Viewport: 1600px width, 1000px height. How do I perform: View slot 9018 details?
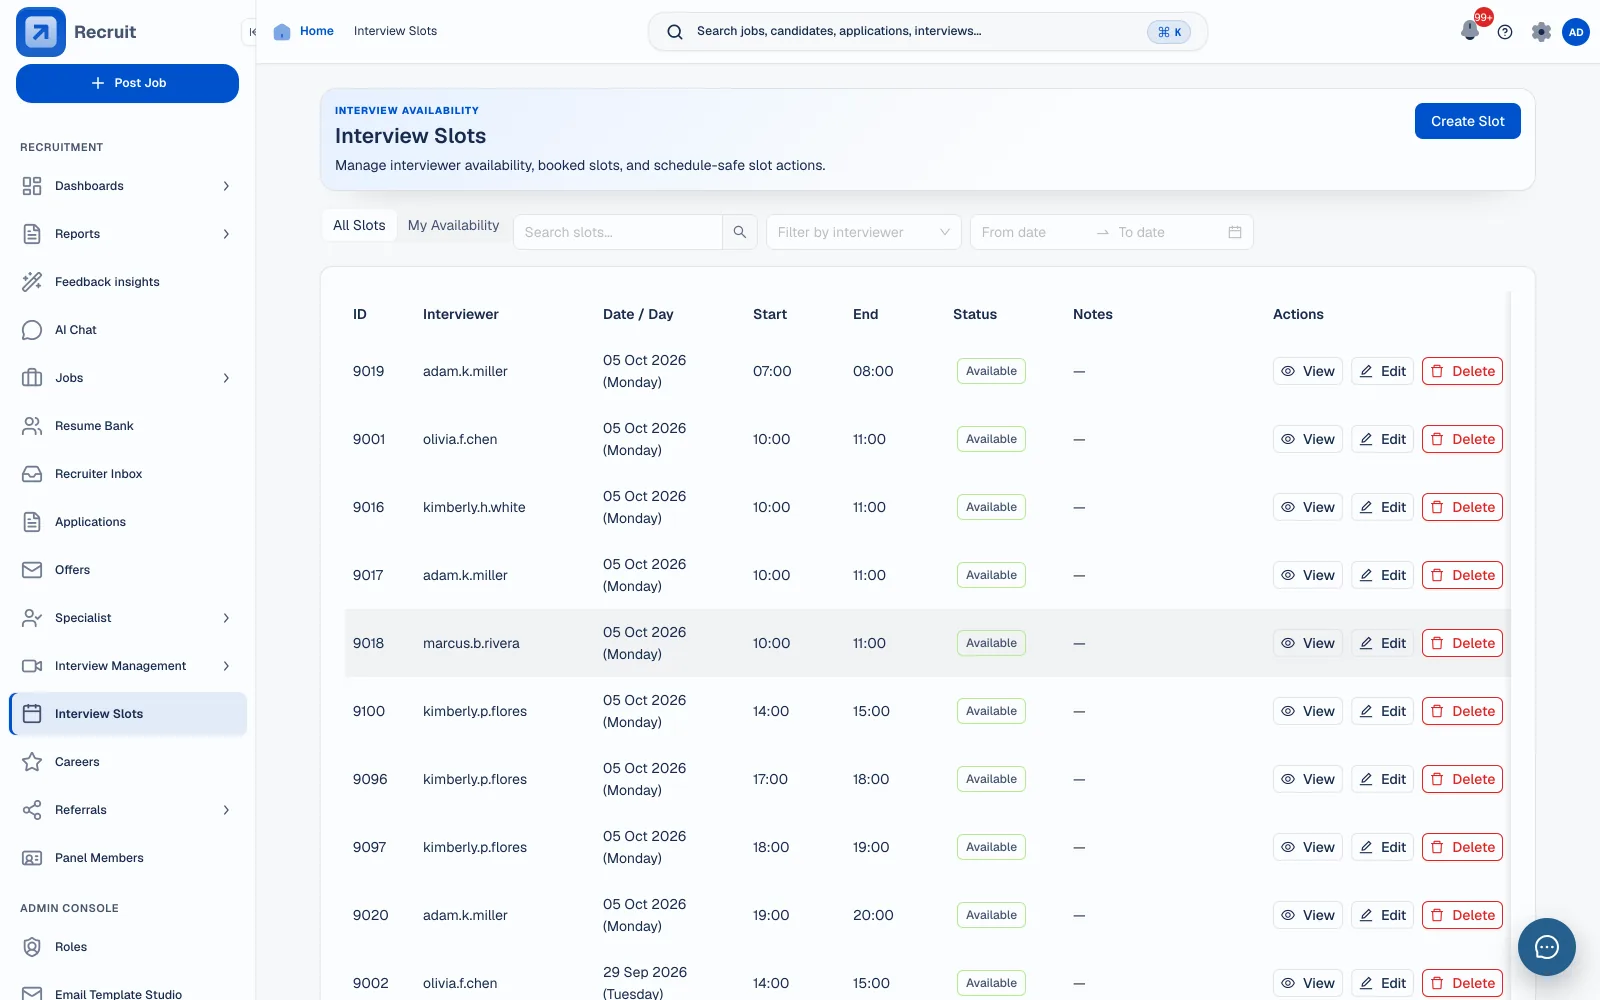click(x=1307, y=643)
